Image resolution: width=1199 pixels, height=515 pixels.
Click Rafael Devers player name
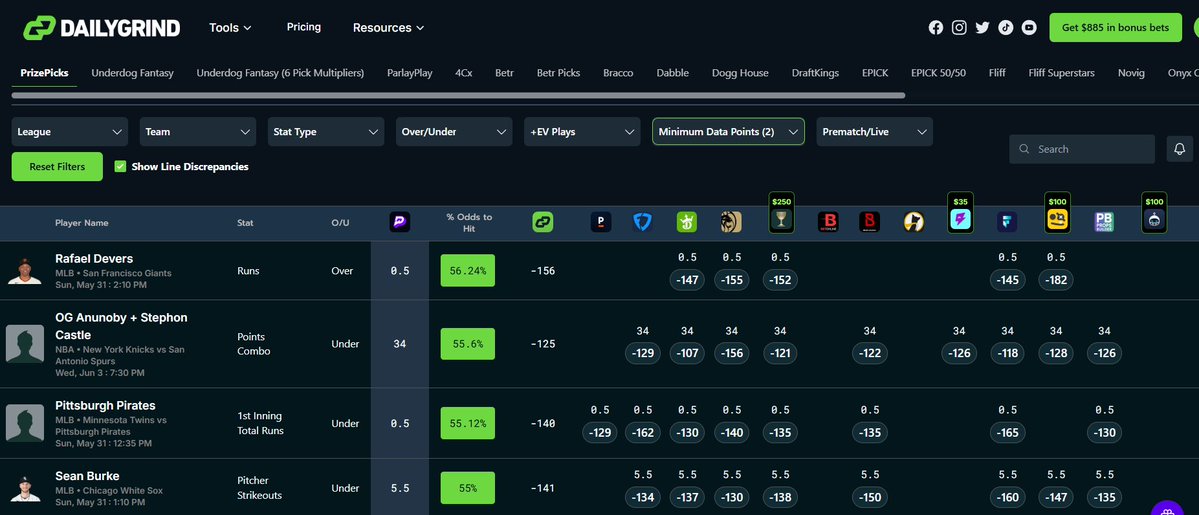point(94,259)
